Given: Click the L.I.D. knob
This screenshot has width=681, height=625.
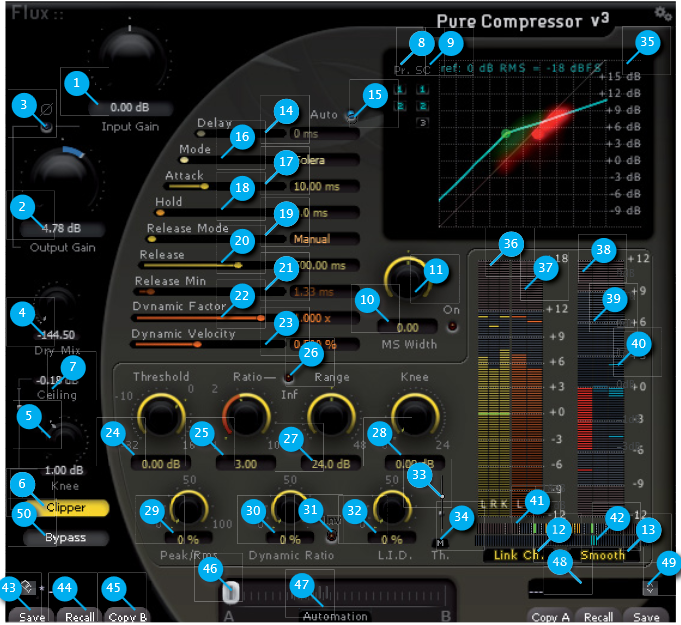Looking at the screenshot, I should pos(387,510).
